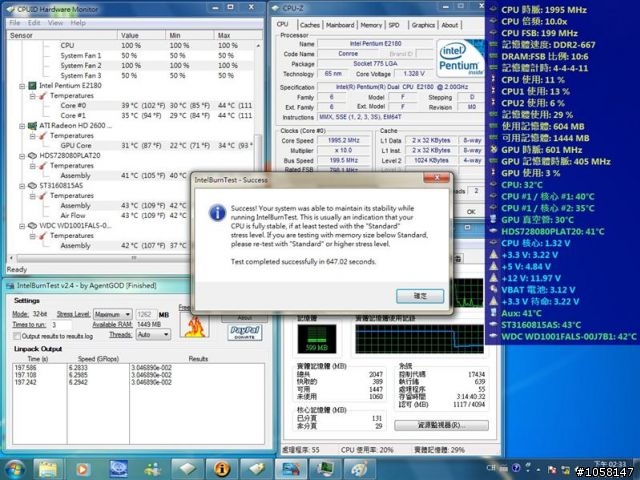Open the Threads Auto dropdown
The image size is (640, 480).
(x=153, y=335)
